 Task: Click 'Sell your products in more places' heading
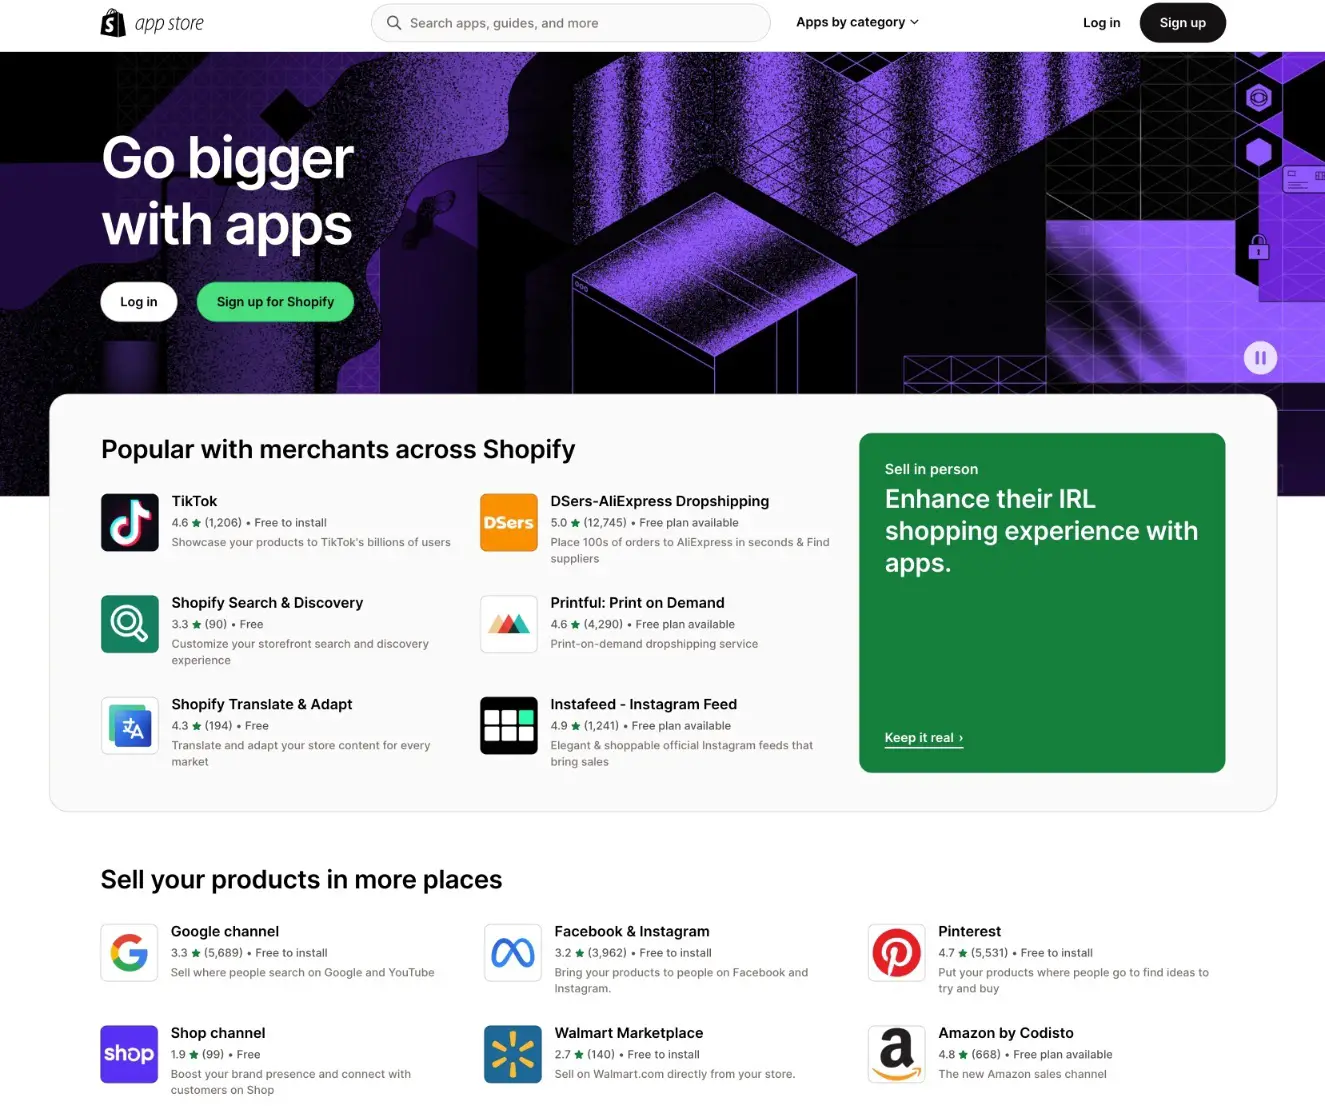(301, 880)
